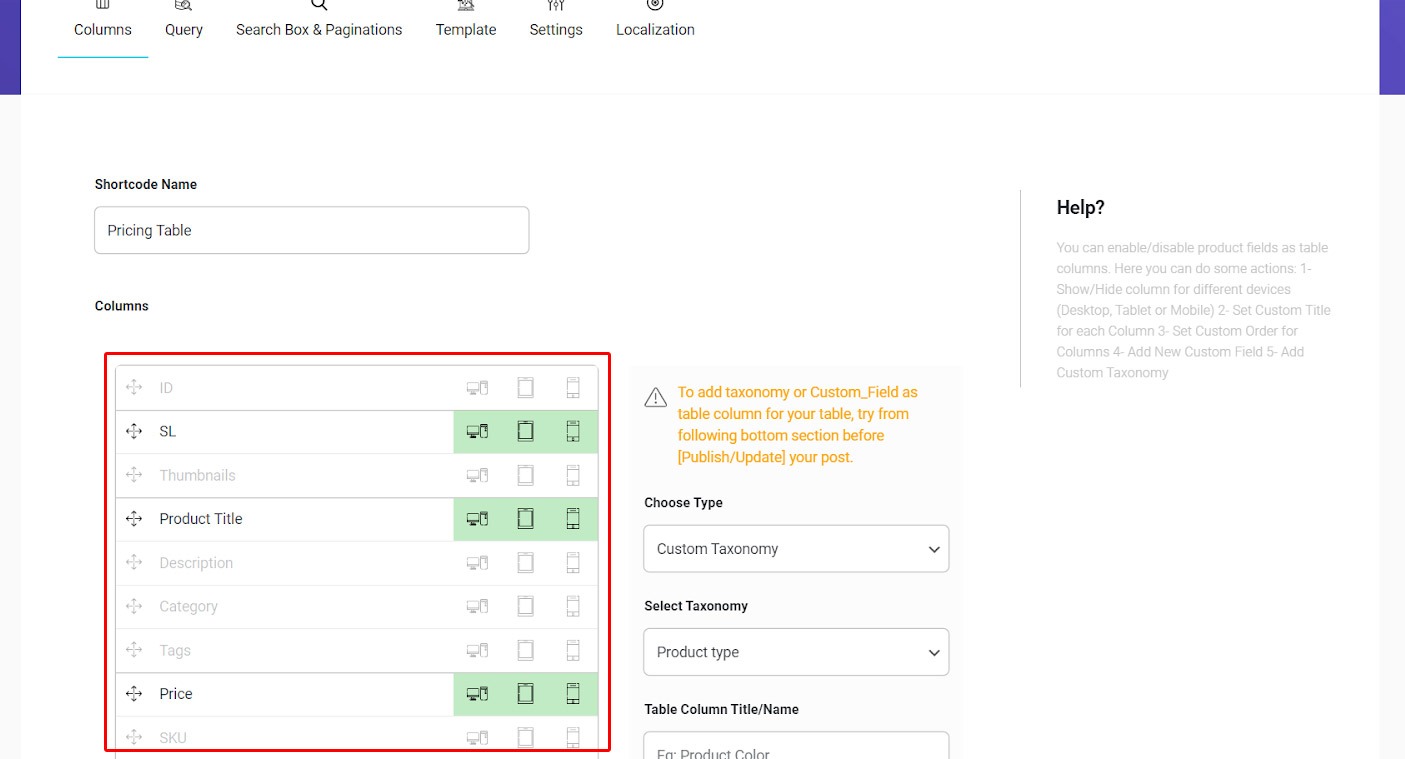Image resolution: width=1405 pixels, height=759 pixels.
Task: Click the Price column label
Action: click(x=176, y=693)
